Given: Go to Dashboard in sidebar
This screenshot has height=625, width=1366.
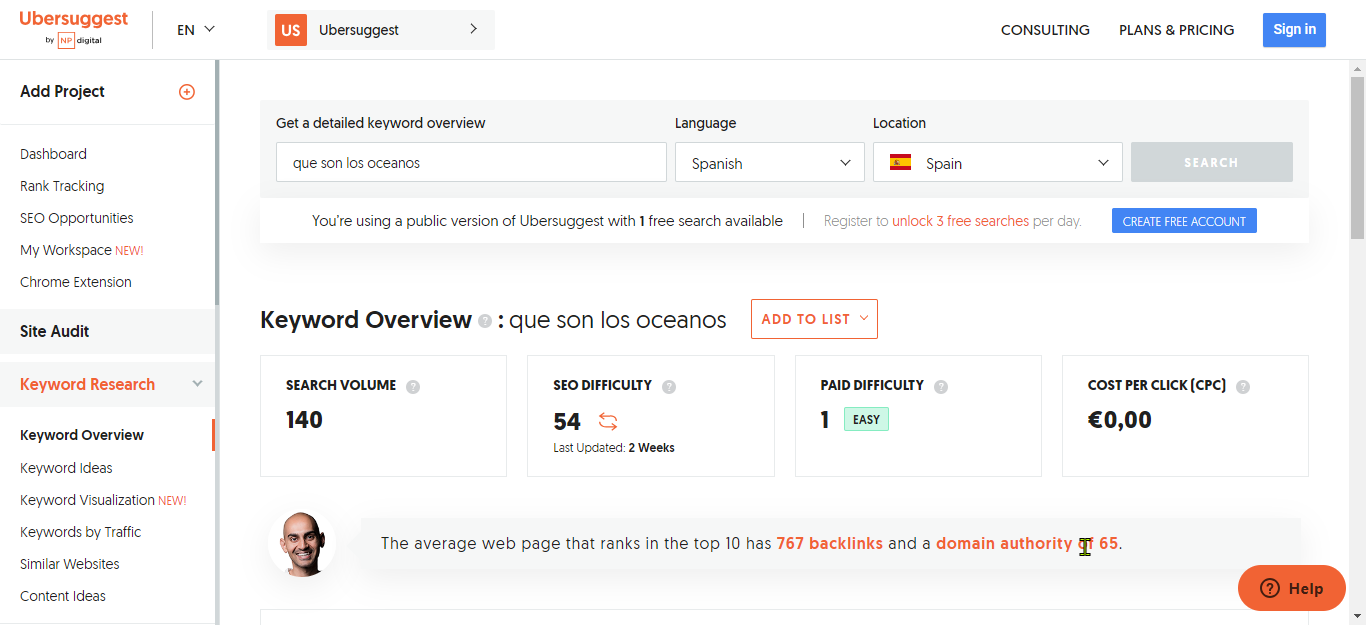Looking at the screenshot, I should (x=53, y=154).
